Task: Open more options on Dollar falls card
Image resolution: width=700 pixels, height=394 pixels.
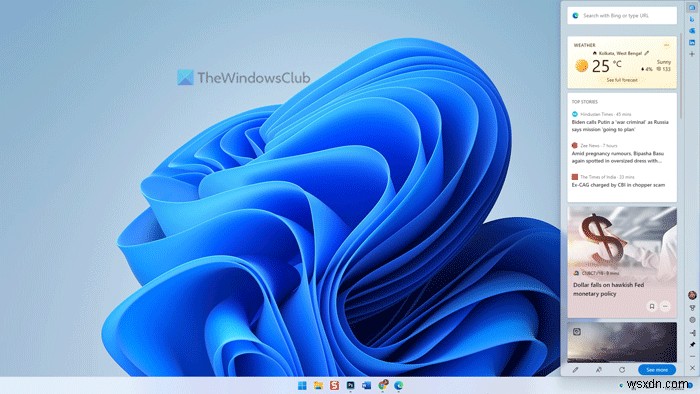Action: click(665, 306)
